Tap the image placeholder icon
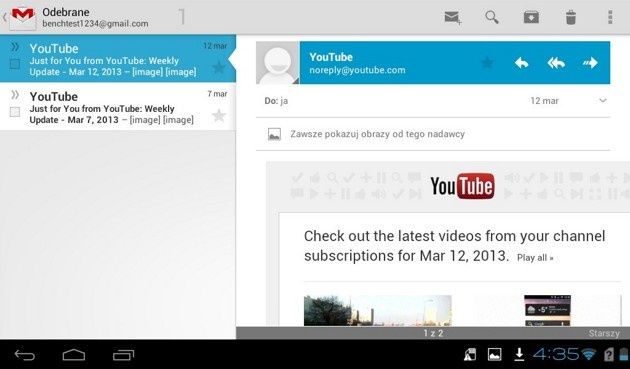The height and width of the screenshot is (369, 630). pos(274,134)
